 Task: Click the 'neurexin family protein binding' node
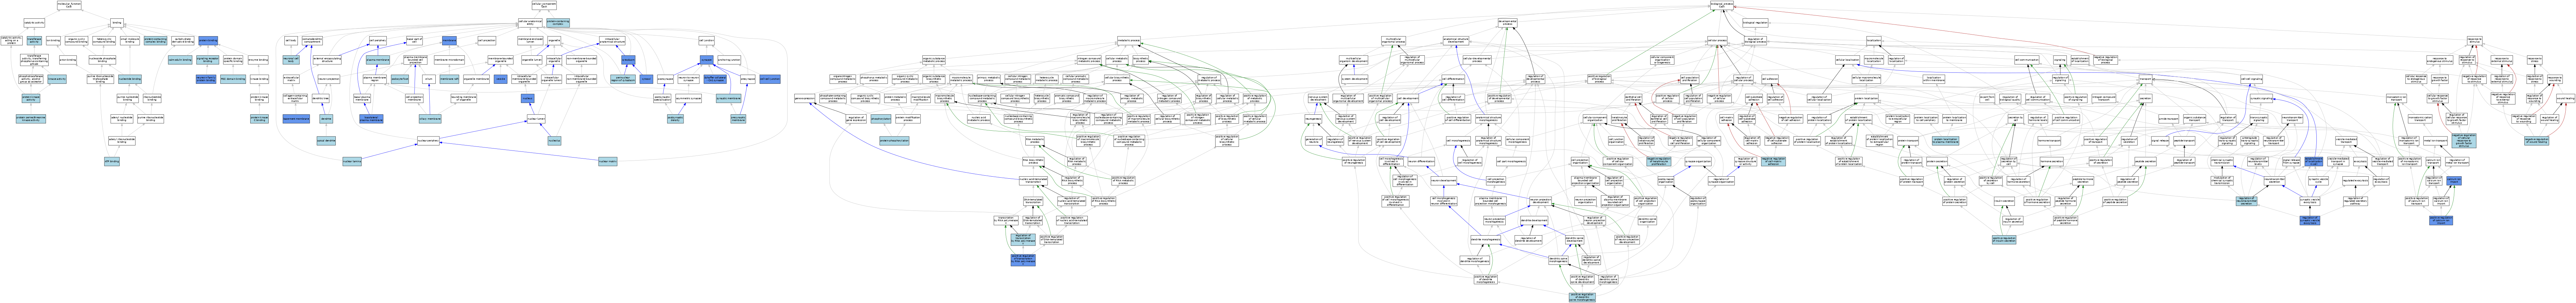206,79
